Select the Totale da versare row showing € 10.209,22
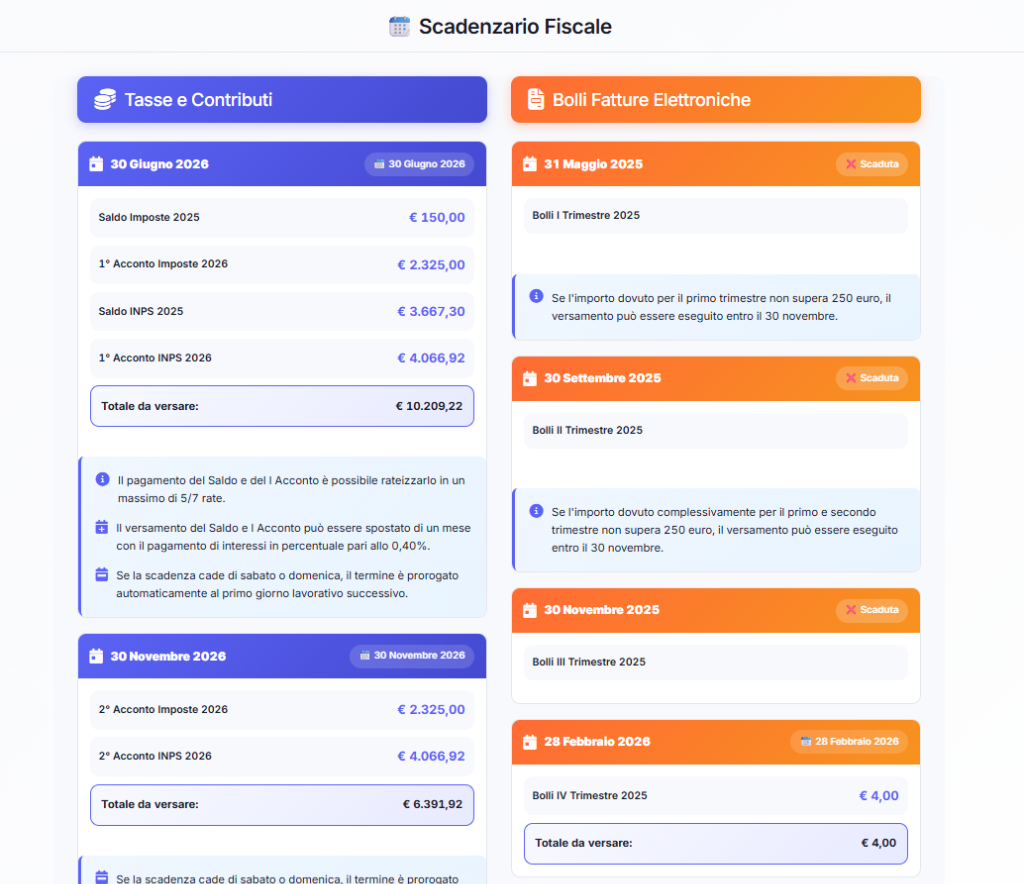Image resolution: width=1024 pixels, height=884 pixels. point(281,406)
